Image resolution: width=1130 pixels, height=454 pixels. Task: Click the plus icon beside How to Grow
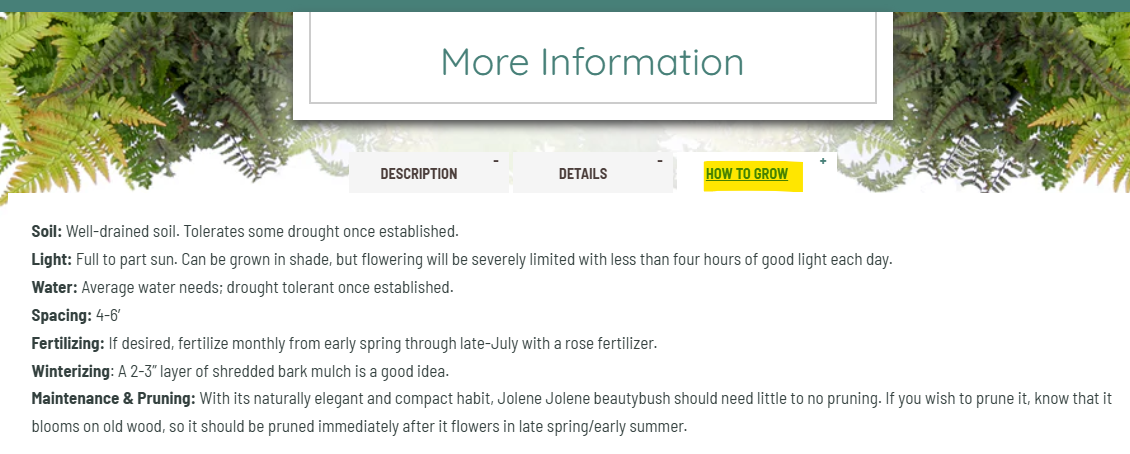click(x=823, y=161)
